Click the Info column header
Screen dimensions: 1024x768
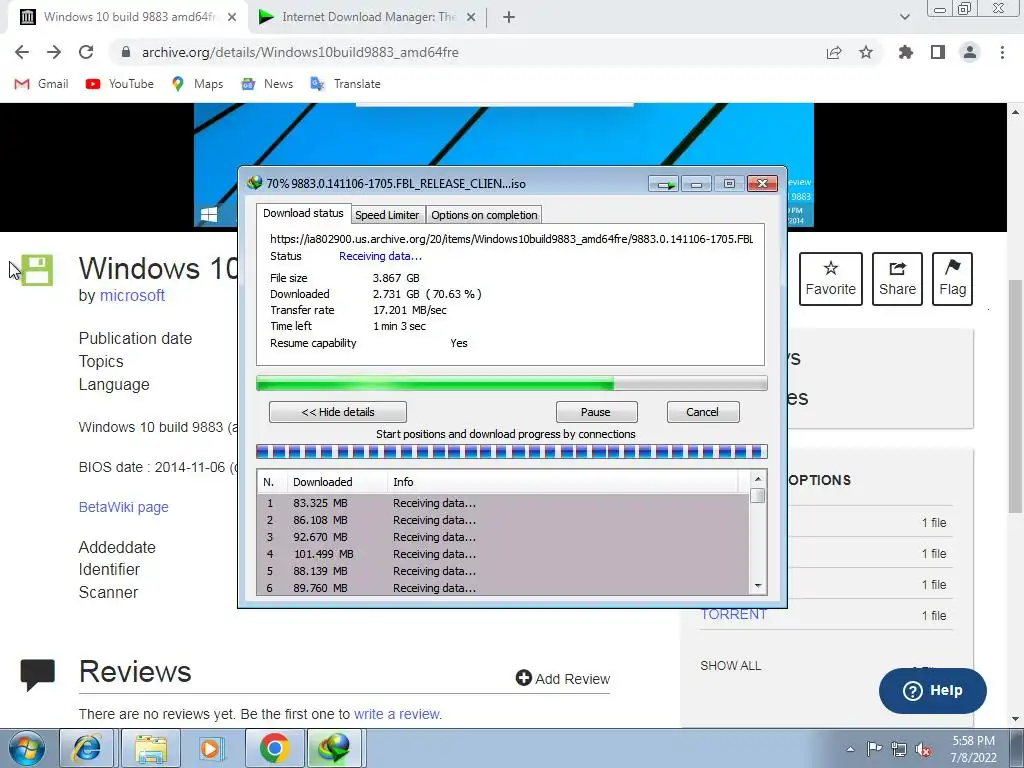pyautogui.click(x=563, y=482)
